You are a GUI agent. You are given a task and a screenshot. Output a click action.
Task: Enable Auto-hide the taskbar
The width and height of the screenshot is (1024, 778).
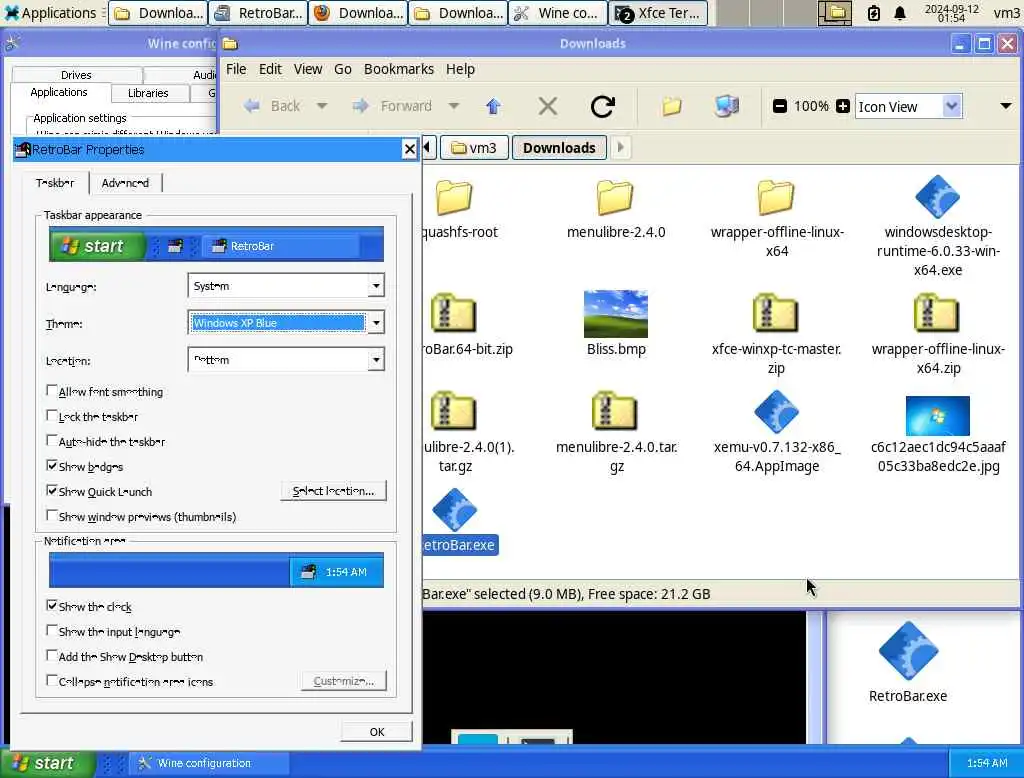coord(52,440)
